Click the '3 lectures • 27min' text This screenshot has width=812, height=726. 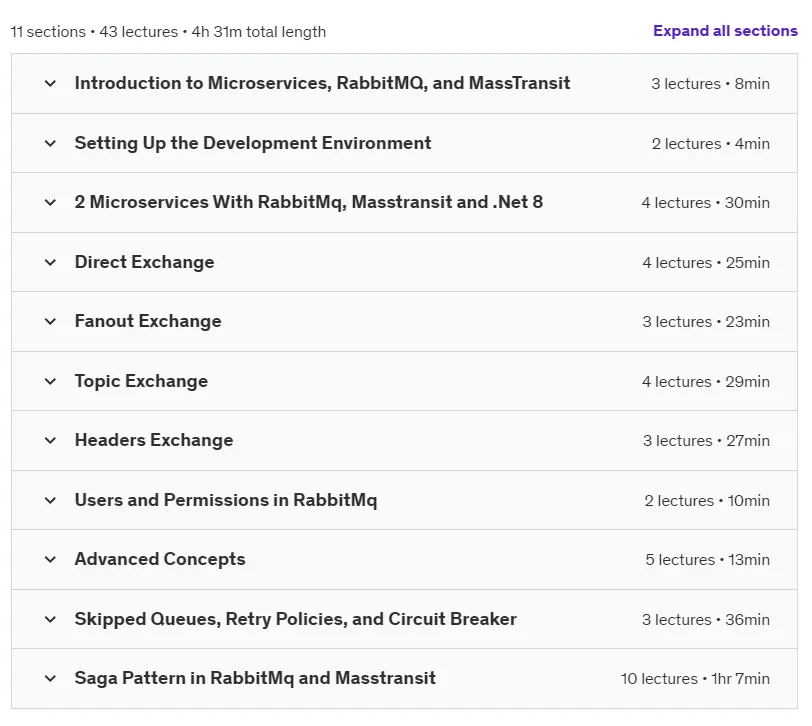point(706,441)
